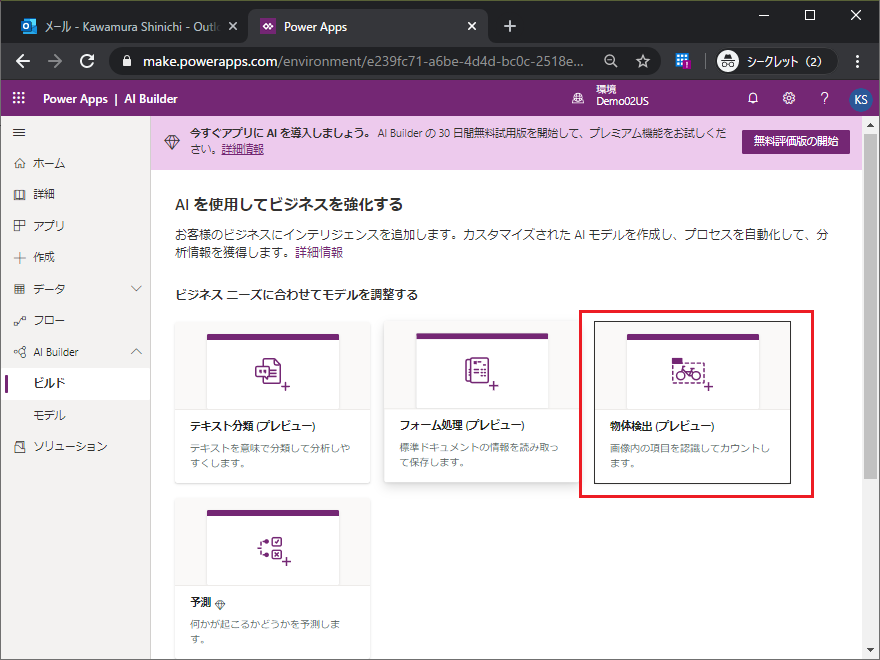The image size is (880, 660).
Task: Click the environment icon beside Demo02US
Action: click(578, 99)
